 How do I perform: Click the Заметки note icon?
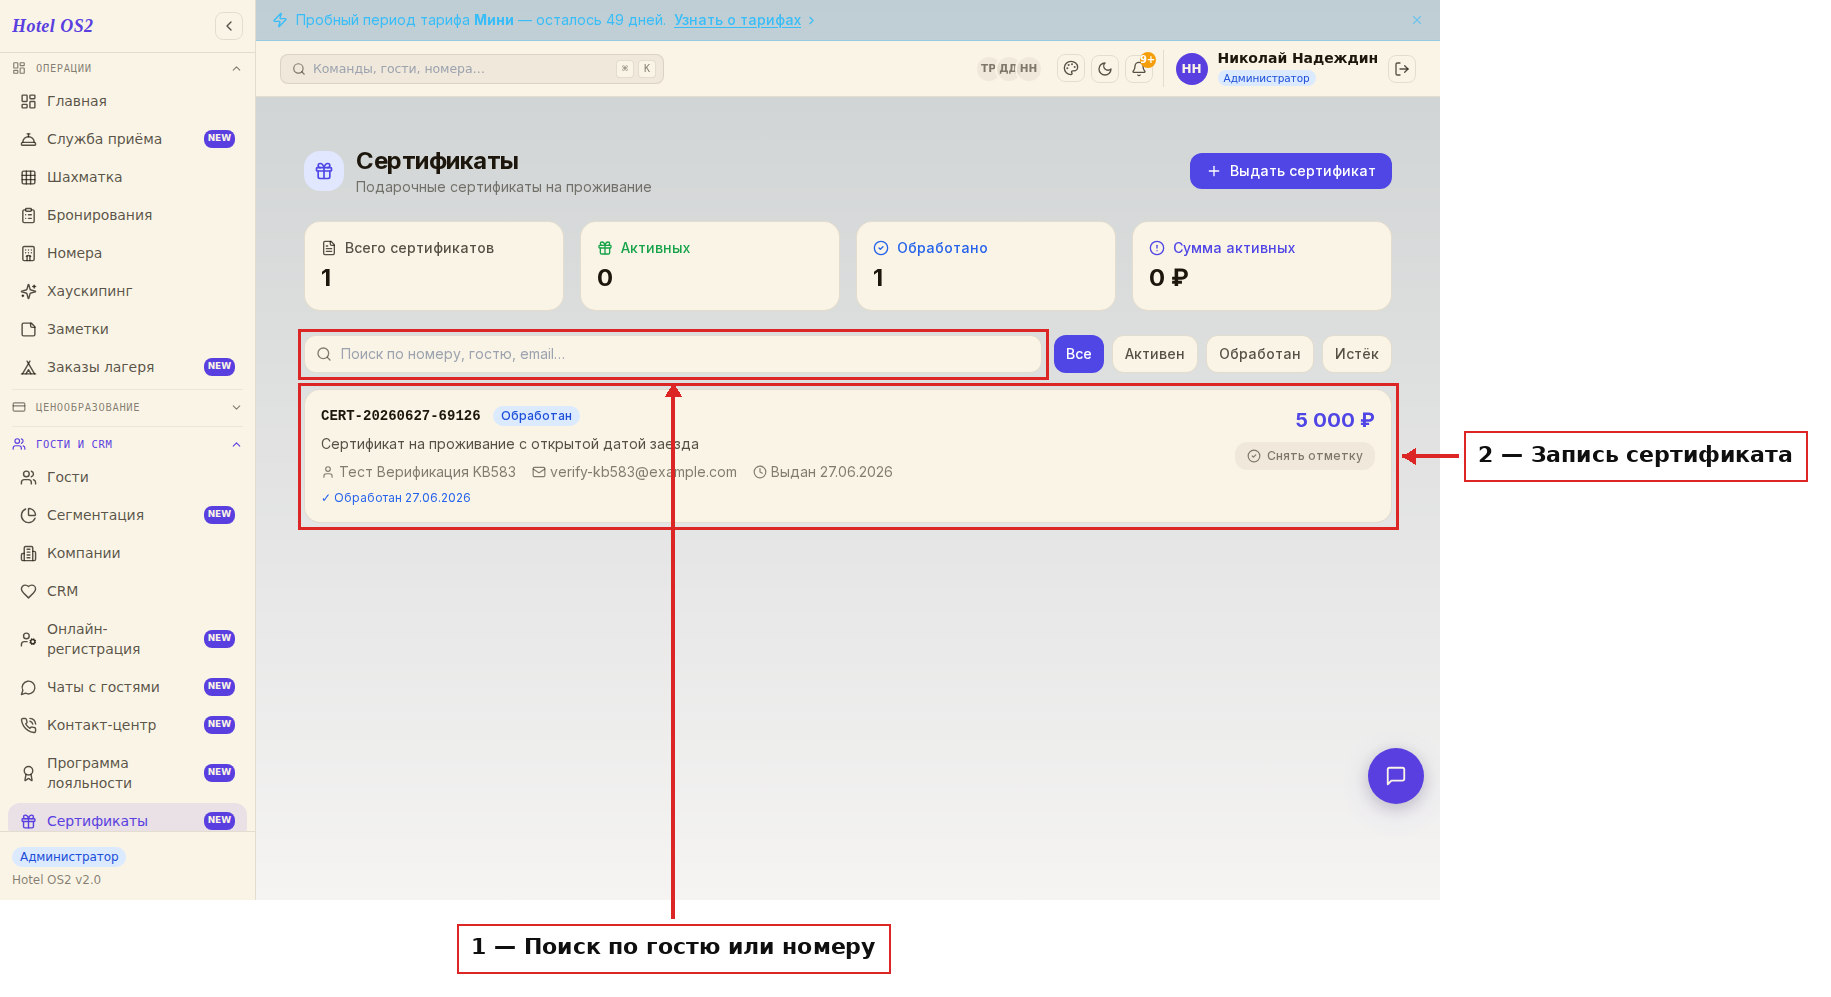[x=29, y=329]
